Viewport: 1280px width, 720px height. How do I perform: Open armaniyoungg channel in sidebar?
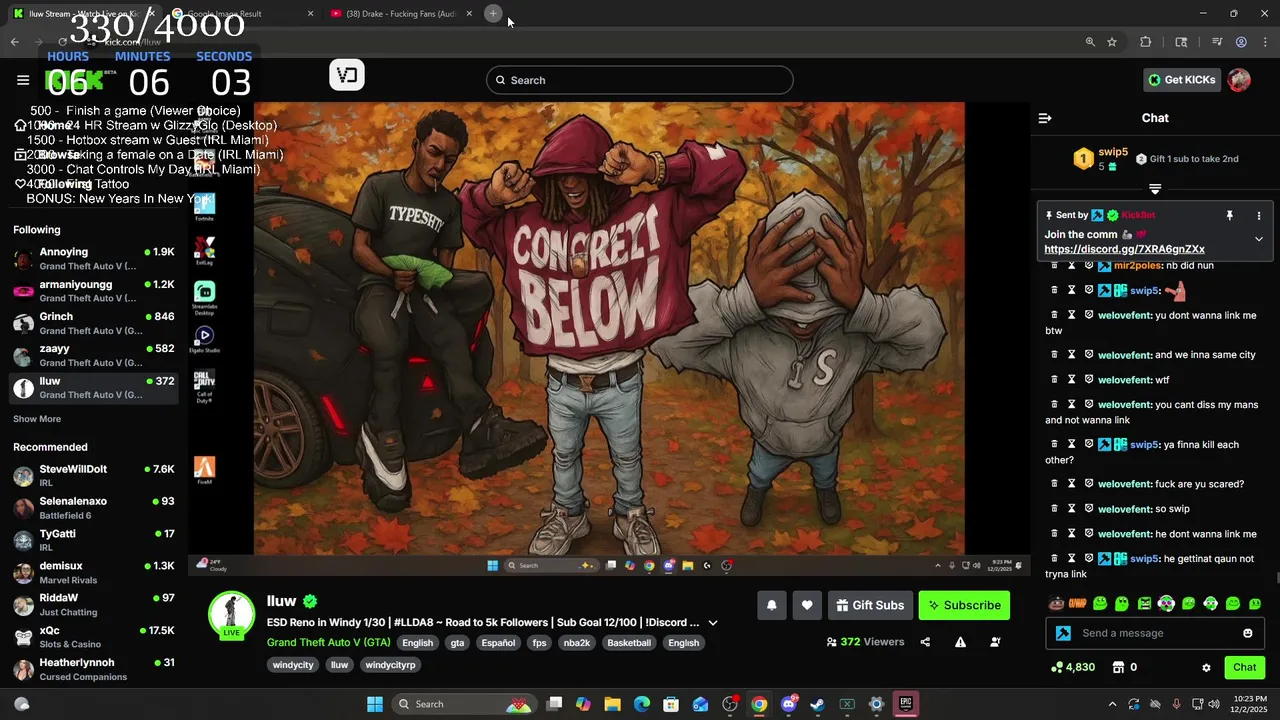[x=94, y=291]
